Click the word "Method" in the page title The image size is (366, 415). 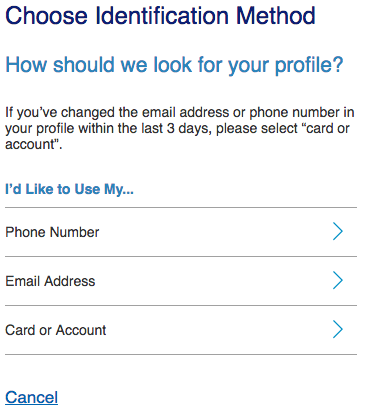(x=276, y=16)
